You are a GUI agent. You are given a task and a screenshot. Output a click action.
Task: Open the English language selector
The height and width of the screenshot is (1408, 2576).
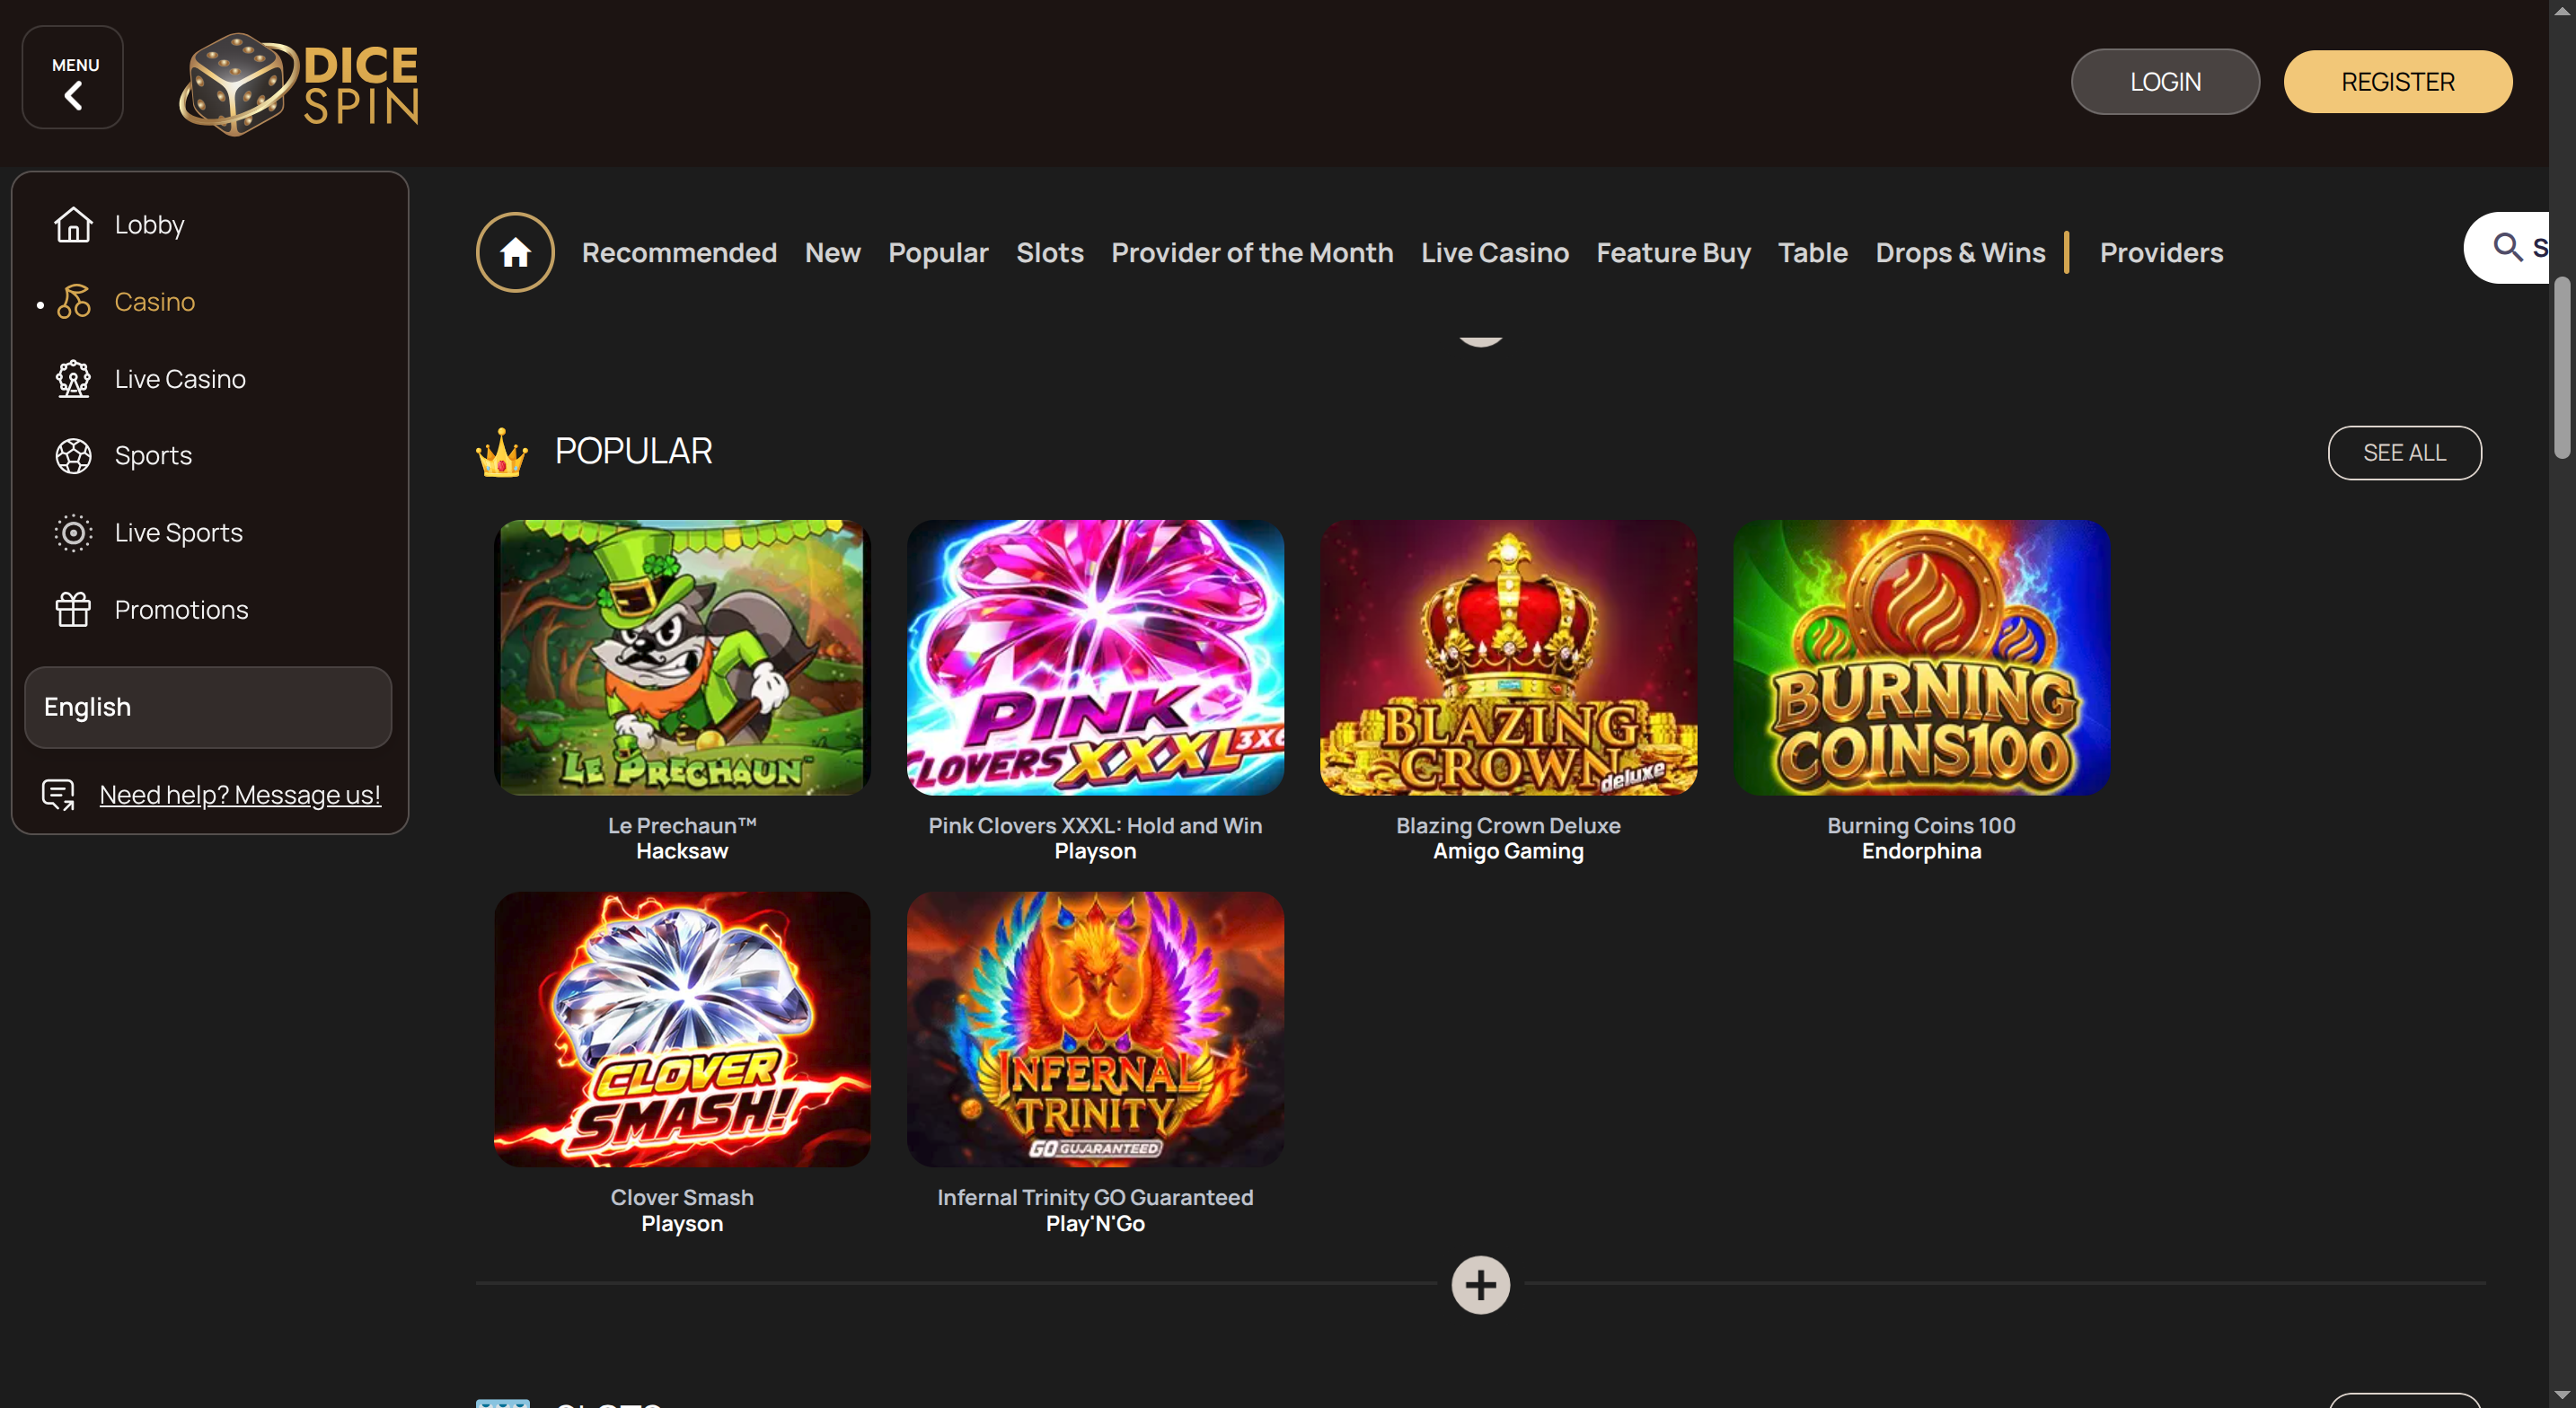pos(208,707)
